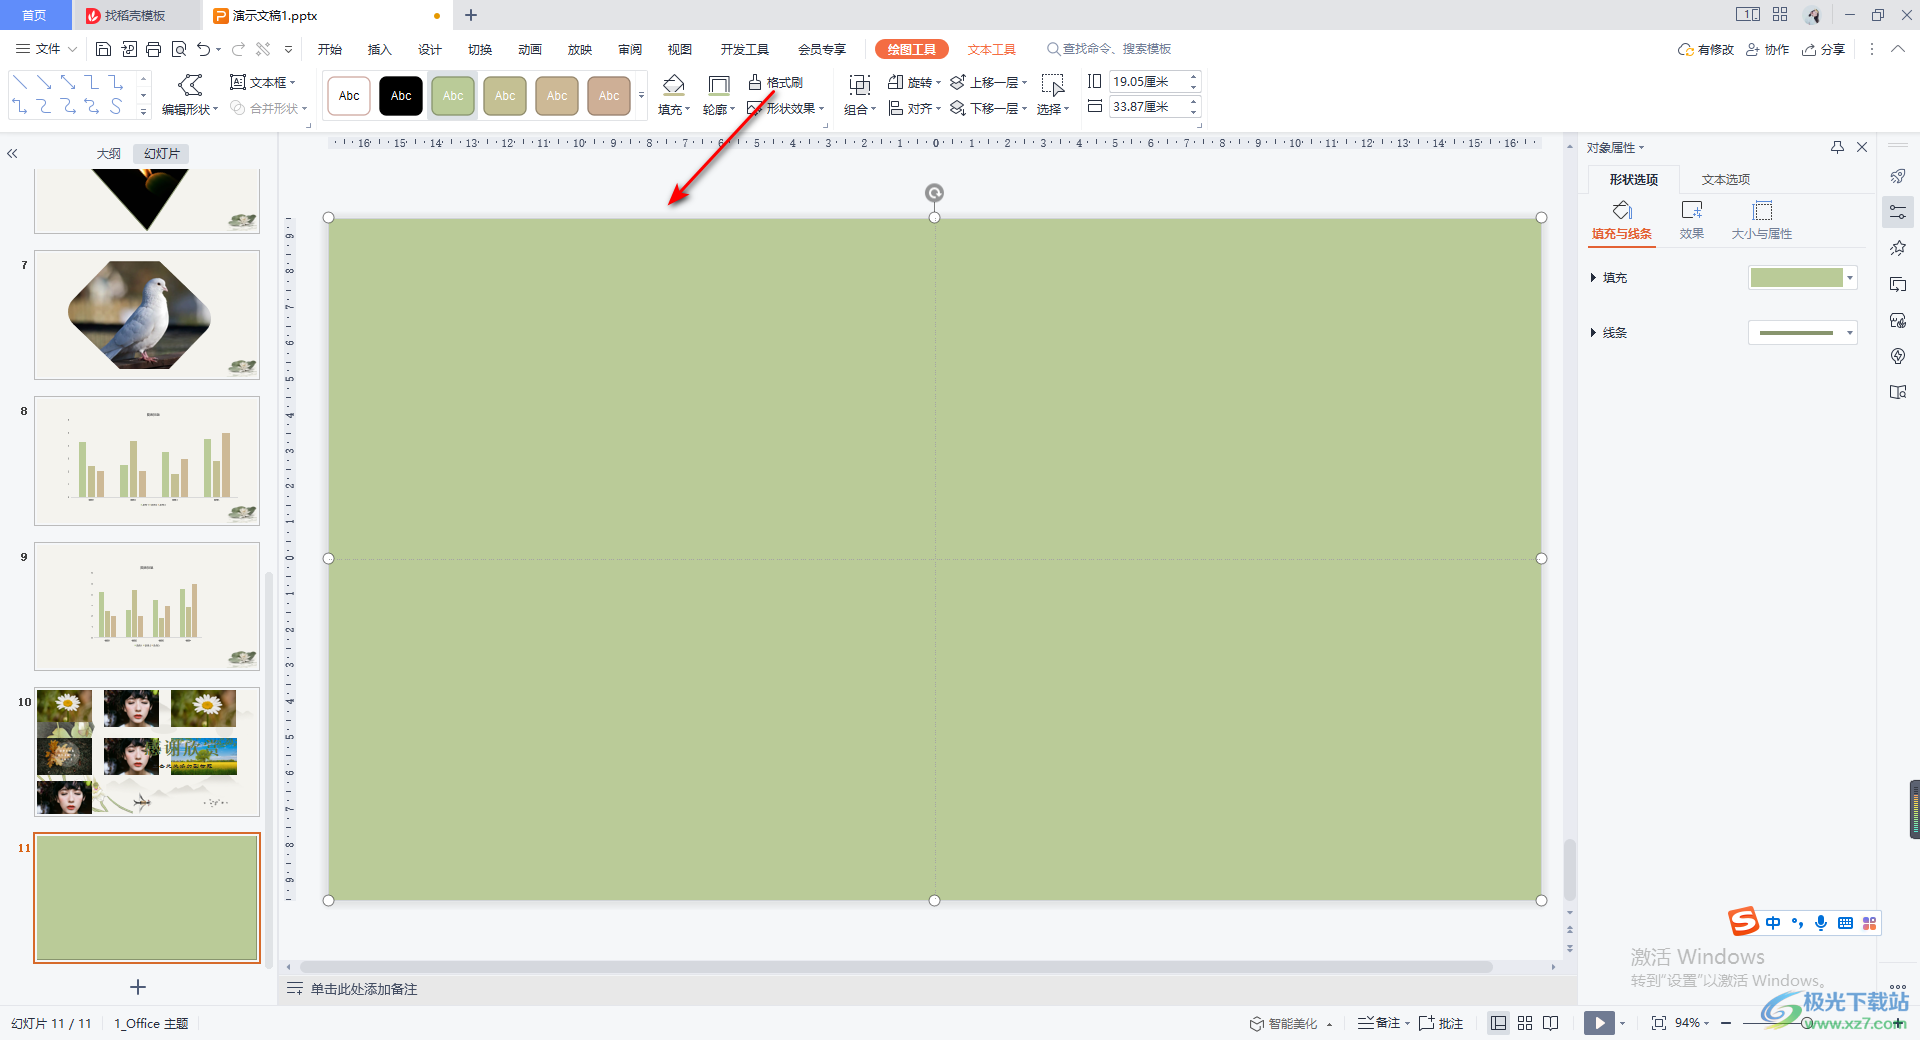Viewport: 1920px width, 1040px height.
Task: Expand shape styles gallery more arrow
Action: [641, 96]
